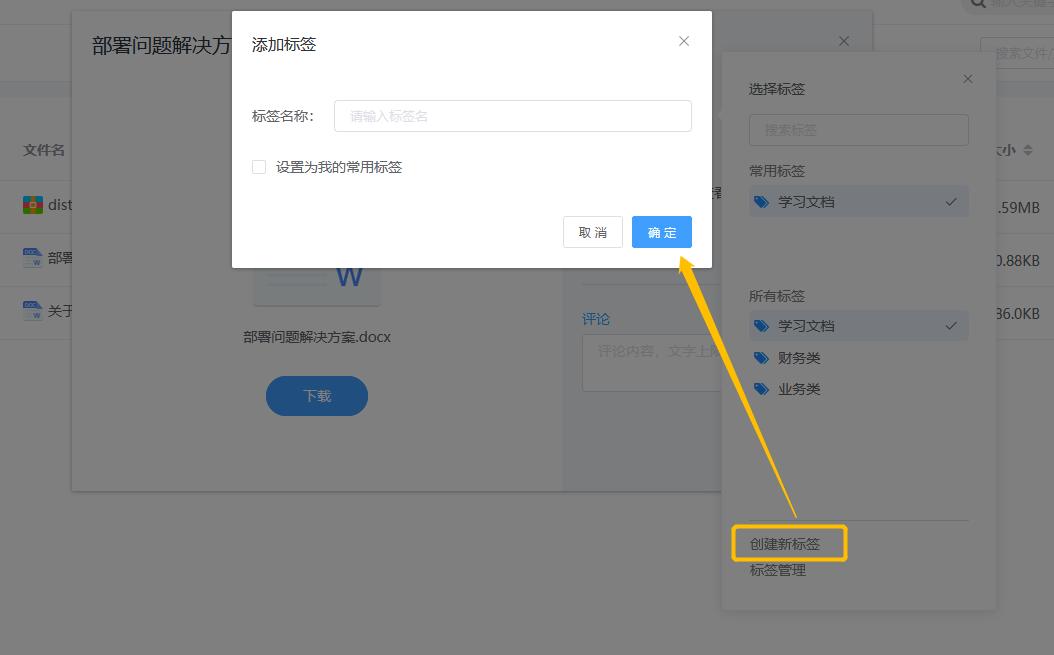The height and width of the screenshot is (655, 1054).
Task: Click the size column sort arrows
Action: tap(1028, 150)
